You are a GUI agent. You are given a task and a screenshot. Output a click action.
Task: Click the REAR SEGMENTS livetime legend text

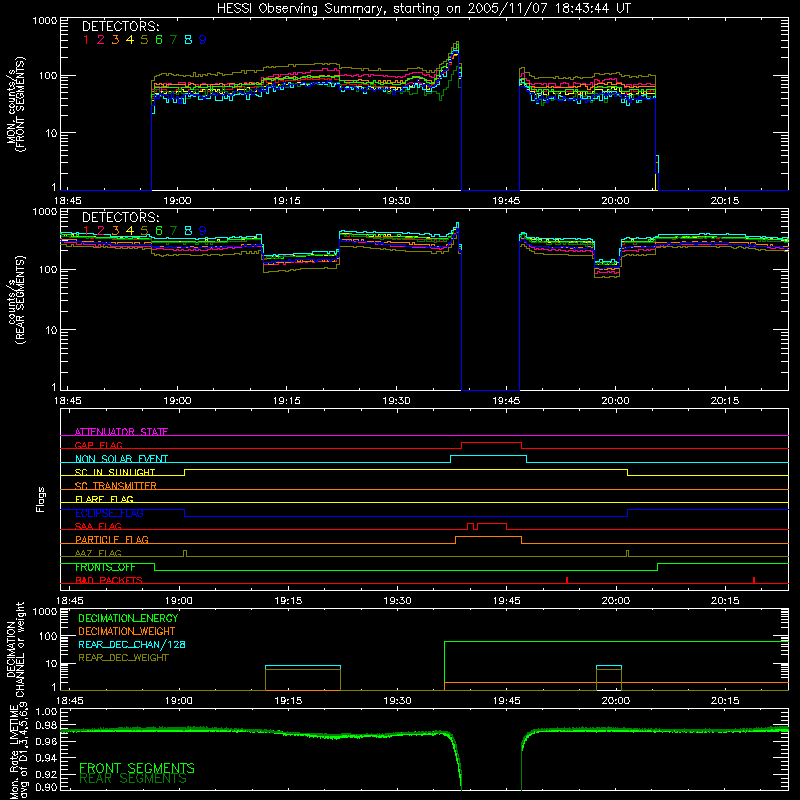(133, 779)
